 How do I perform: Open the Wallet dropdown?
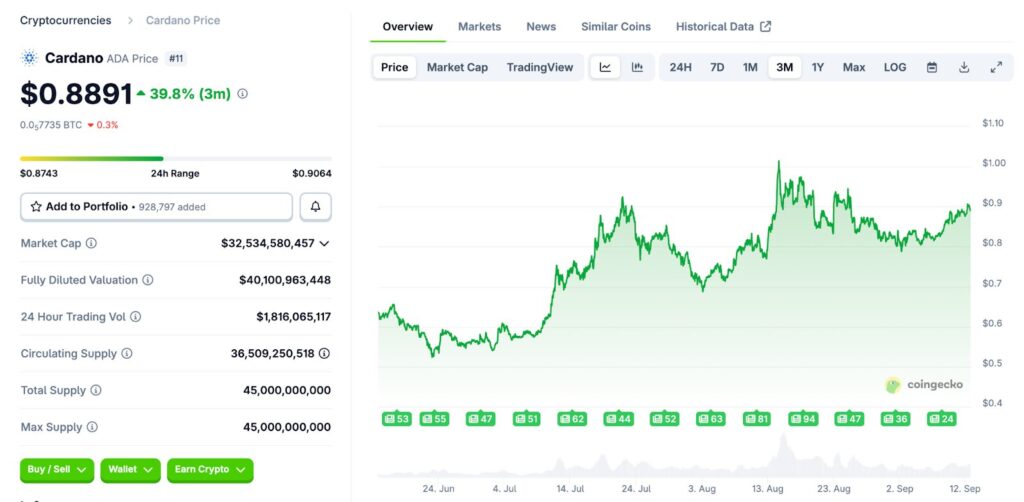point(130,469)
